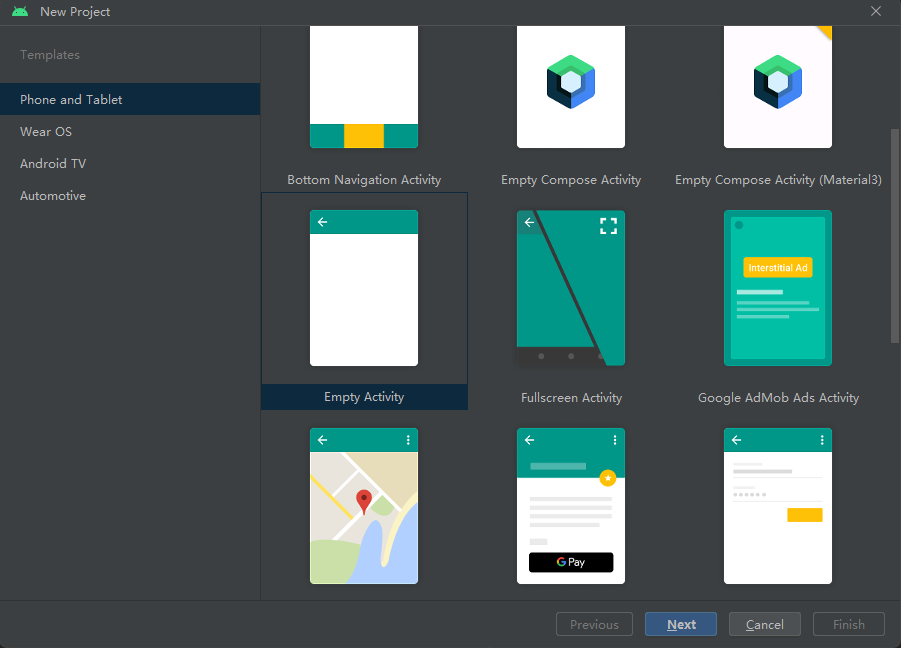The image size is (901, 648).
Task: Pick the Fullscreen Activity template preview
Action: (571, 288)
